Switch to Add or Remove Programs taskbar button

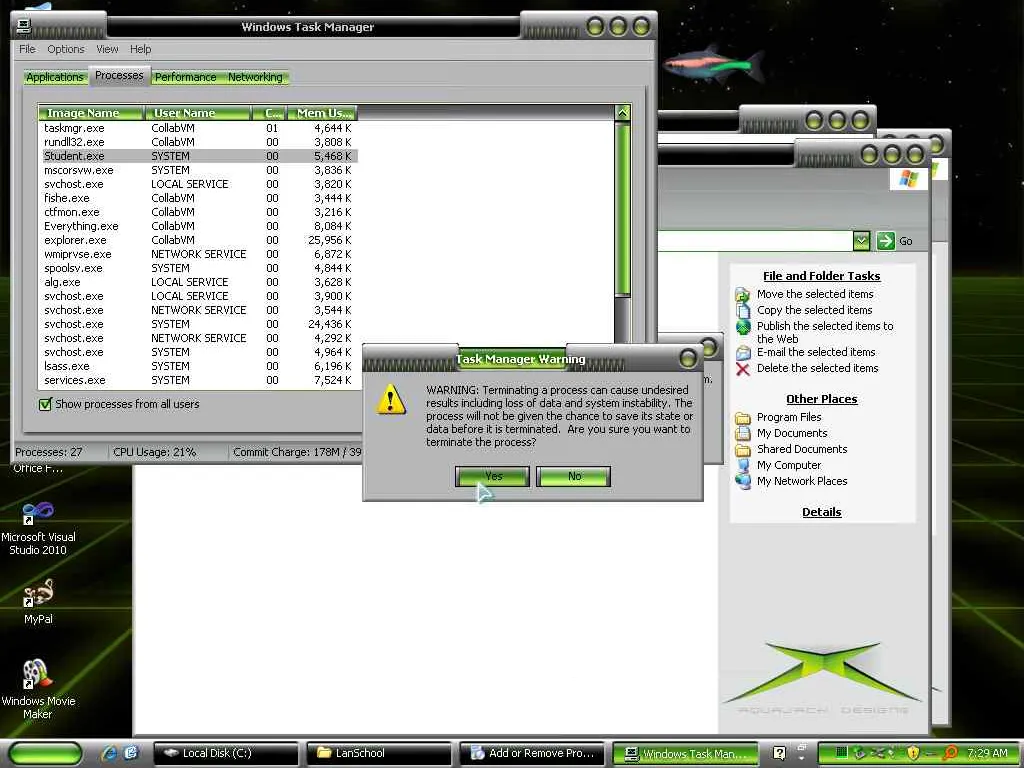(532, 753)
